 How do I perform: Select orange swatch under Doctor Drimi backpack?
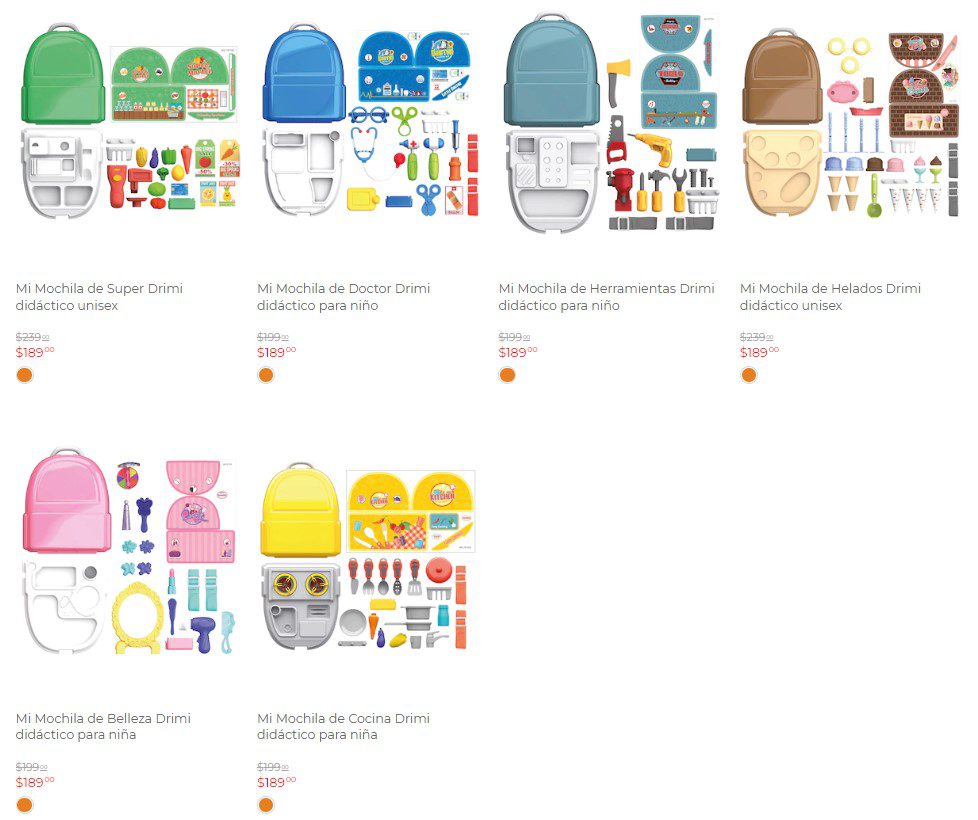(x=266, y=375)
